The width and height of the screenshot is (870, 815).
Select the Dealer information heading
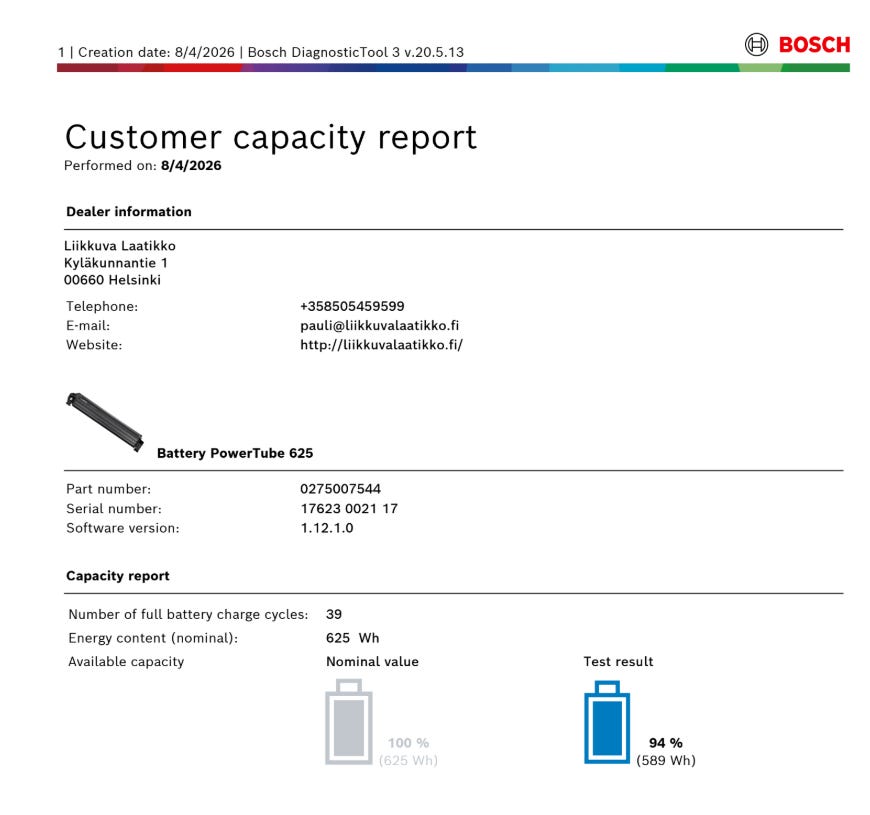coord(129,211)
